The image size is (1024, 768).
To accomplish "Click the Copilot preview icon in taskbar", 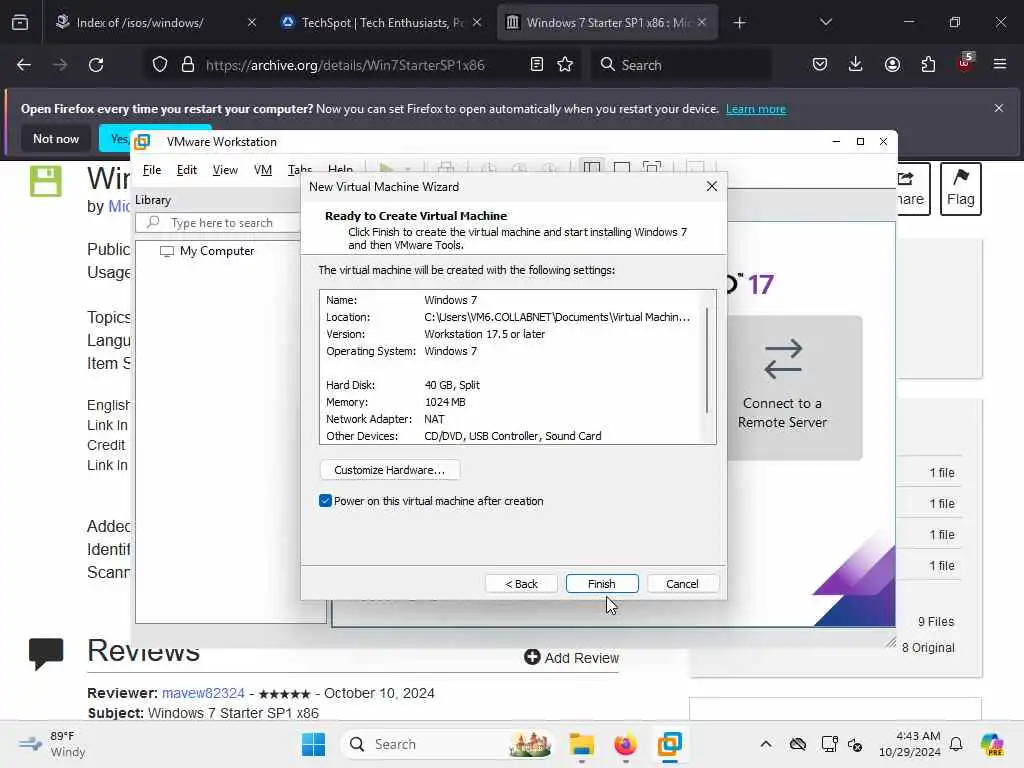I will pyautogui.click(x=993, y=744).
